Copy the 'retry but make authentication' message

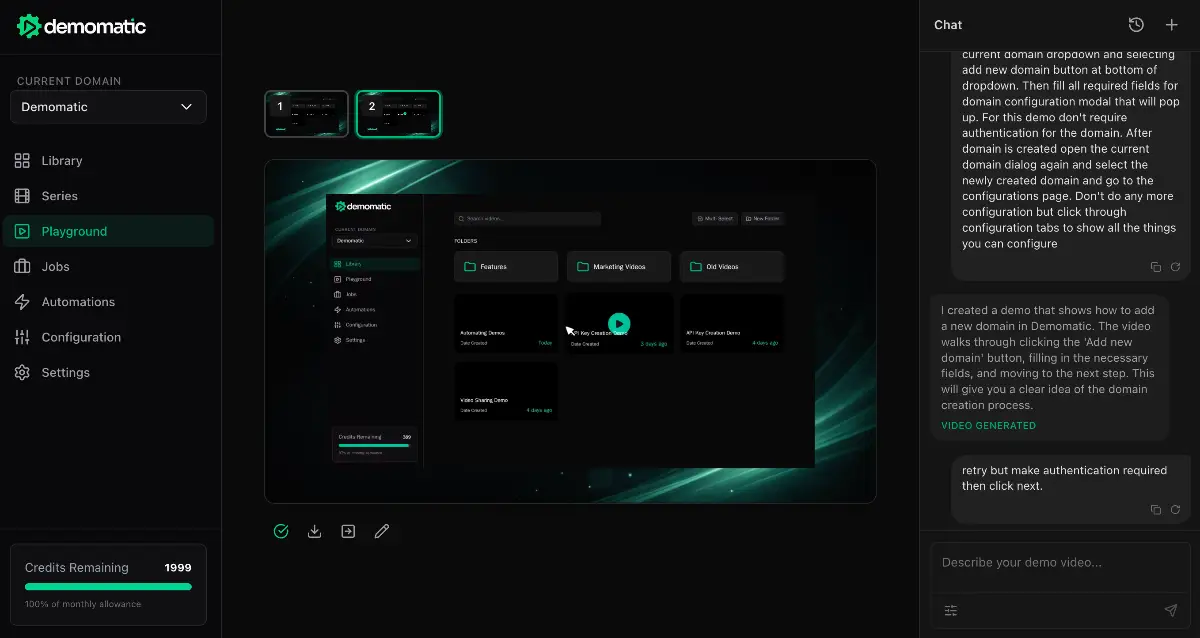pos(1156,509)
